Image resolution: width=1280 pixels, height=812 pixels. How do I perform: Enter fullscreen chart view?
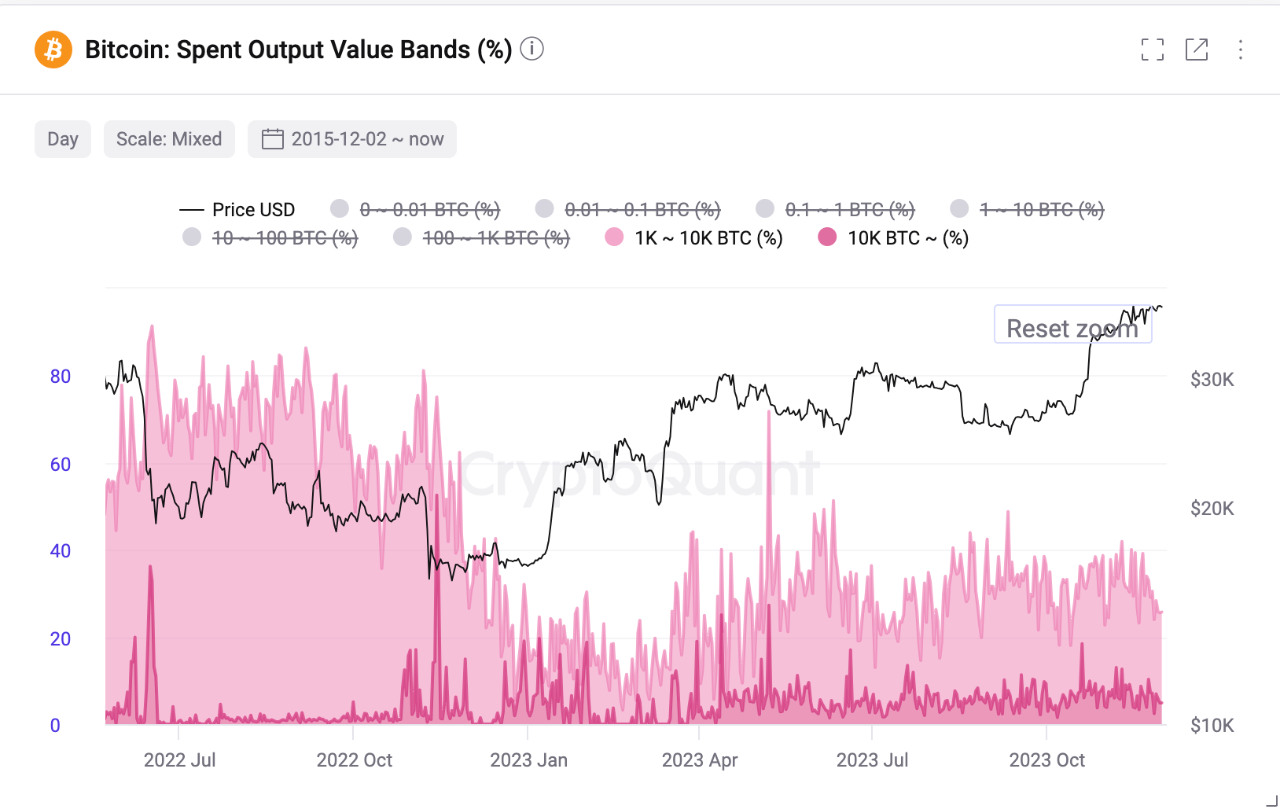[x=1152, y=49]
